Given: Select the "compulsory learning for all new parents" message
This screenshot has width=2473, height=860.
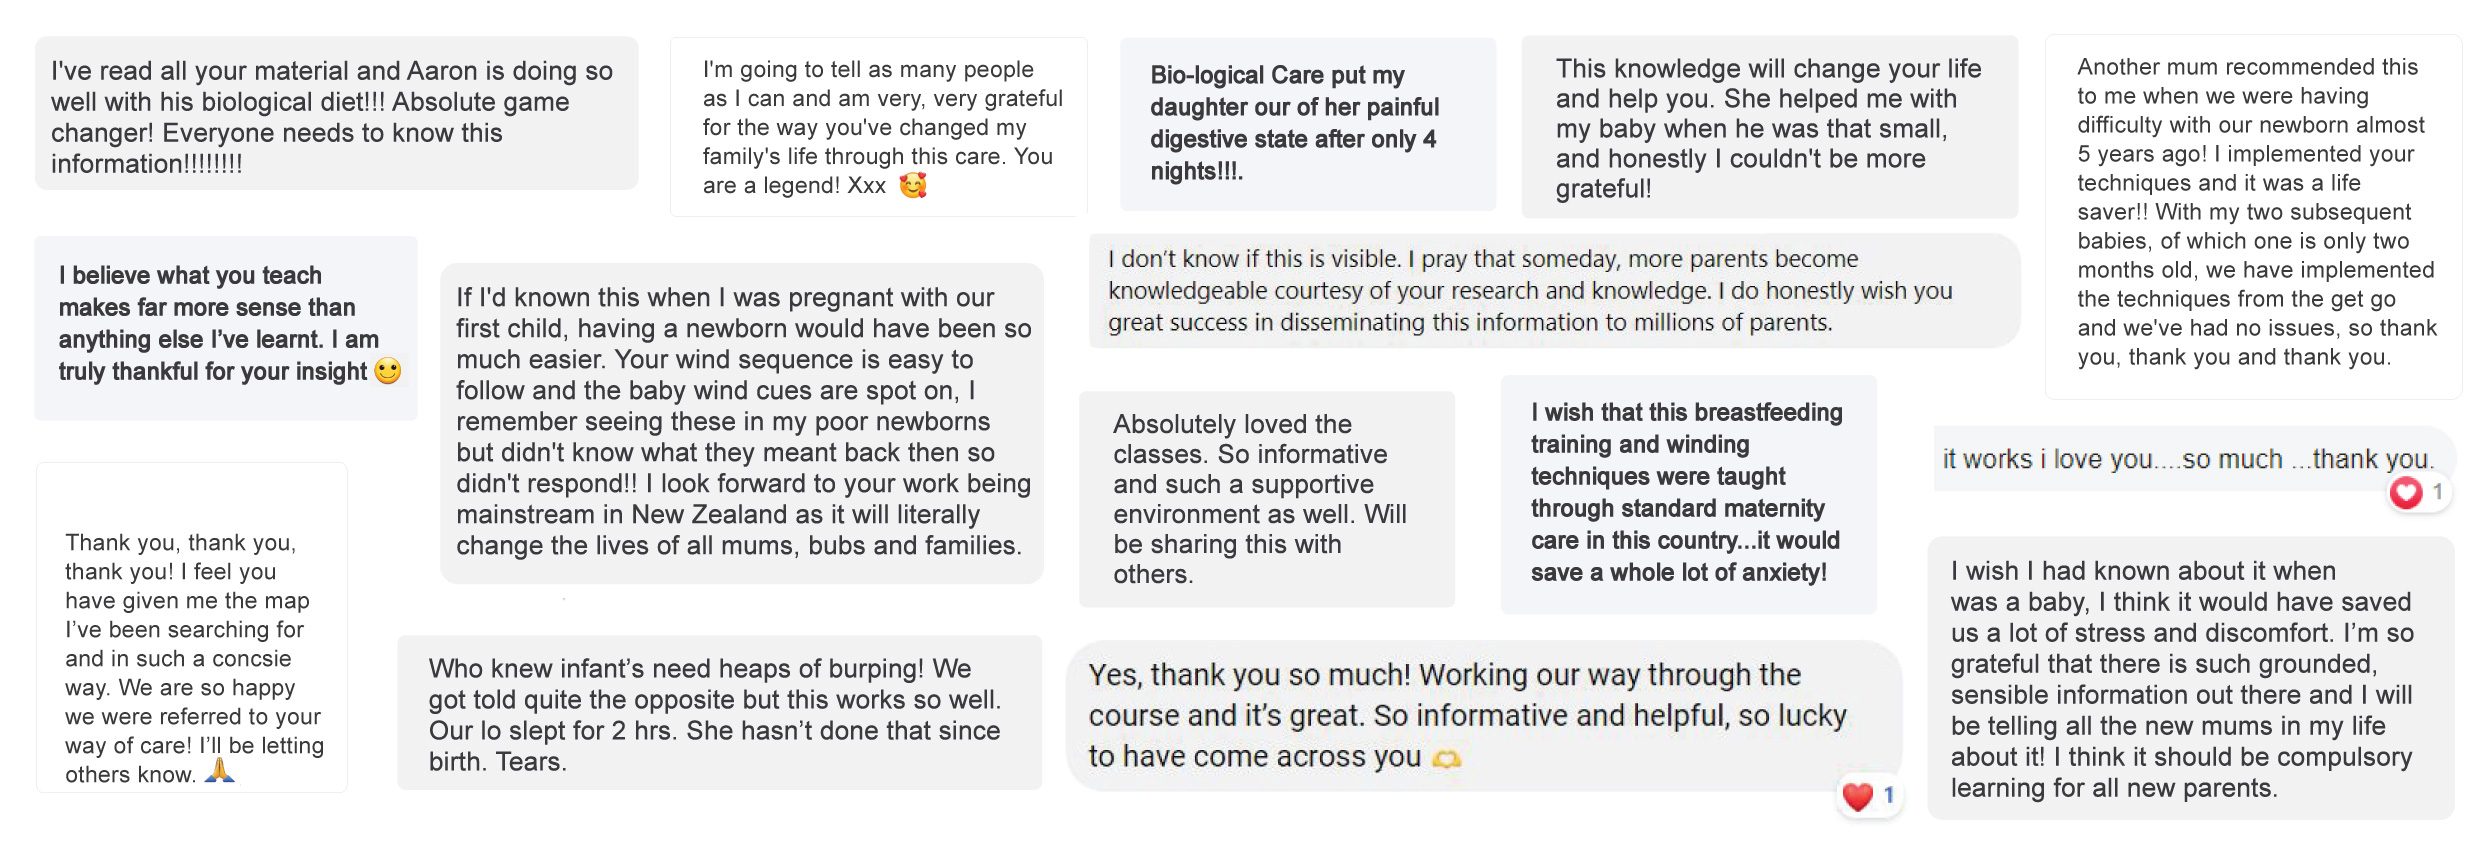Looking at the screenshot, I should click(2190, 679).
